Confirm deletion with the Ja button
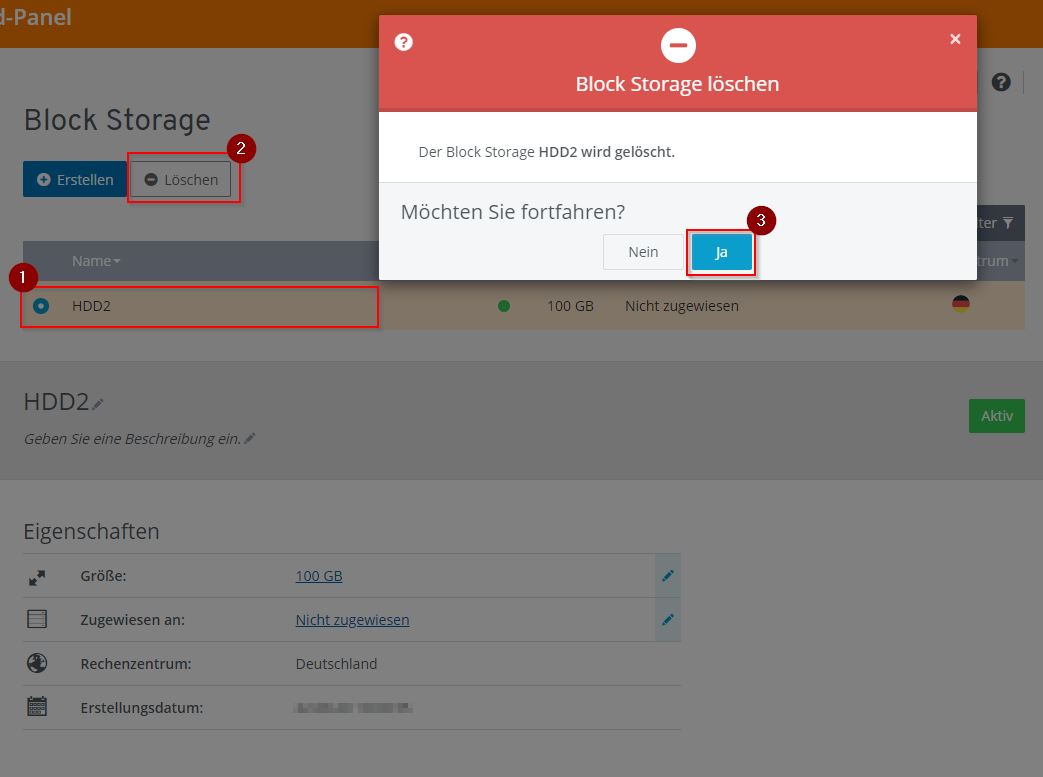Screen dimensions: 1043x777 point(722,252)
